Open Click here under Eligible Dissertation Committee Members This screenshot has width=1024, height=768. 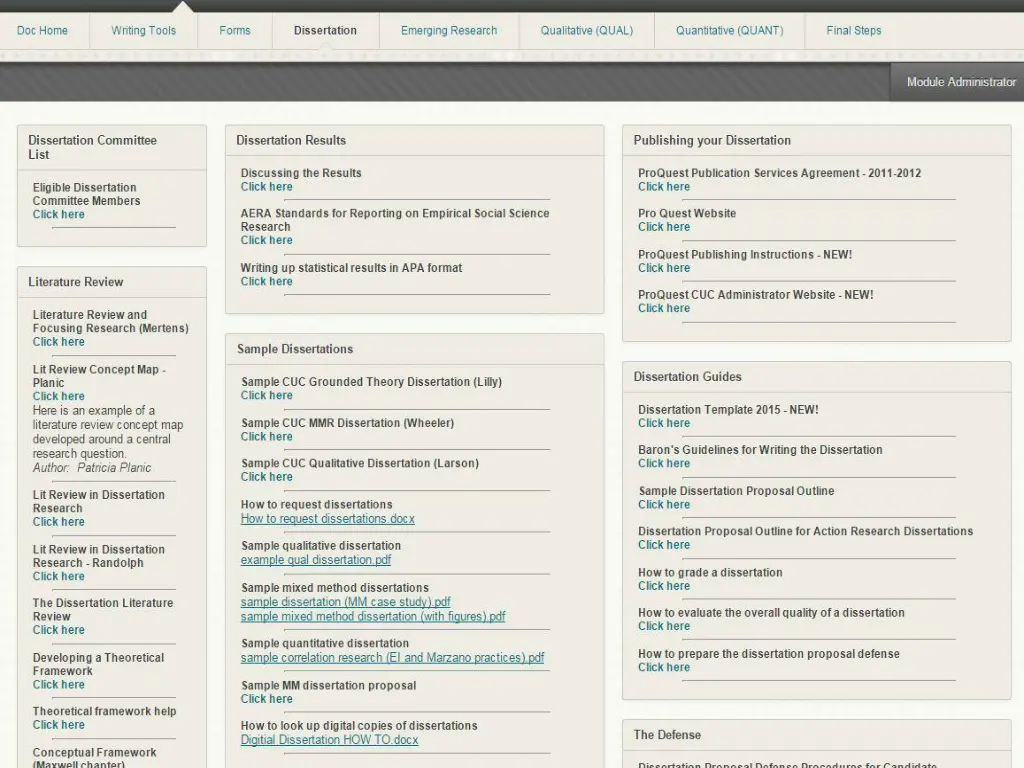point(59,214)
